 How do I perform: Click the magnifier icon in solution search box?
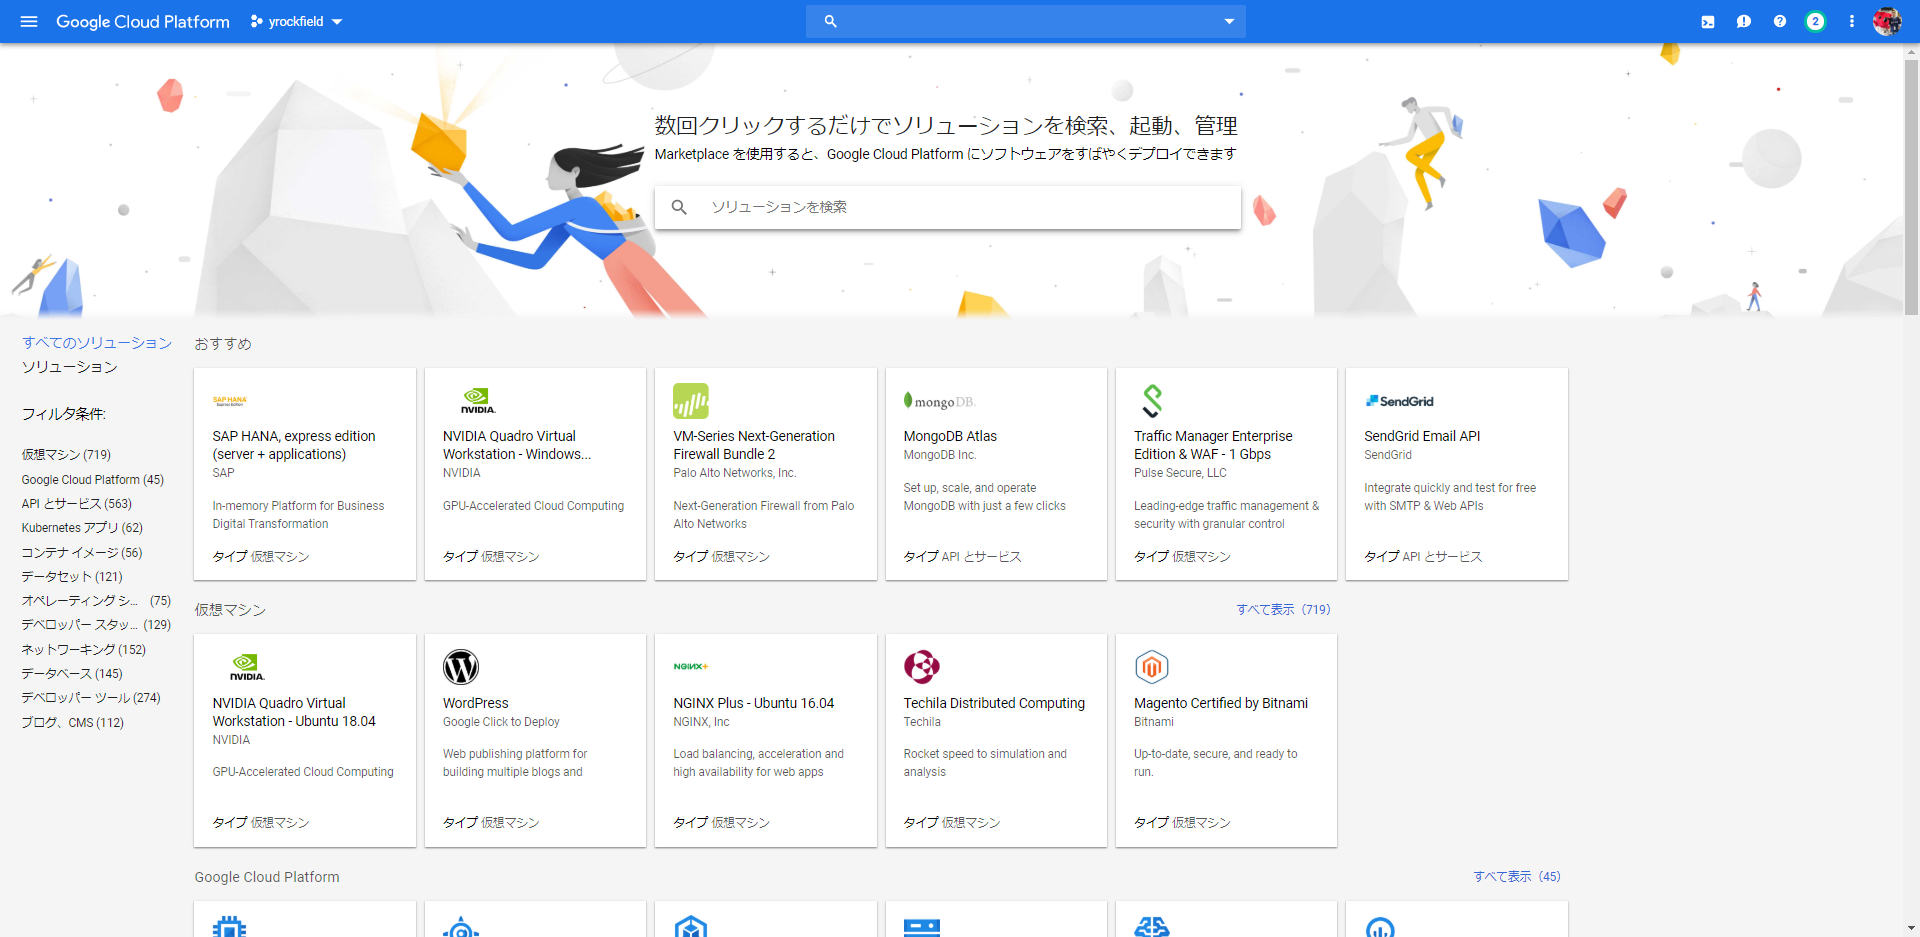pos(679,207)
